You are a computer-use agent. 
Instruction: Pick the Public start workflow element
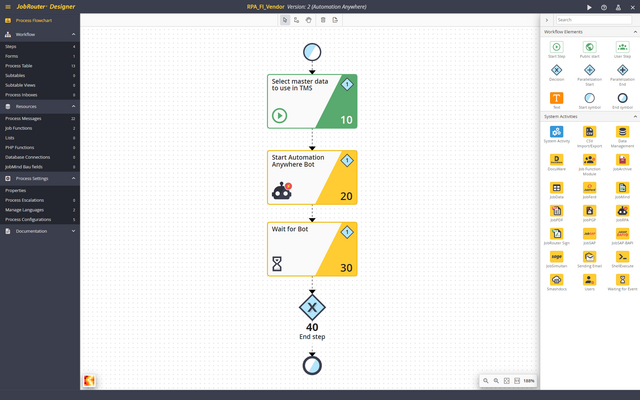tap(589, 47)
